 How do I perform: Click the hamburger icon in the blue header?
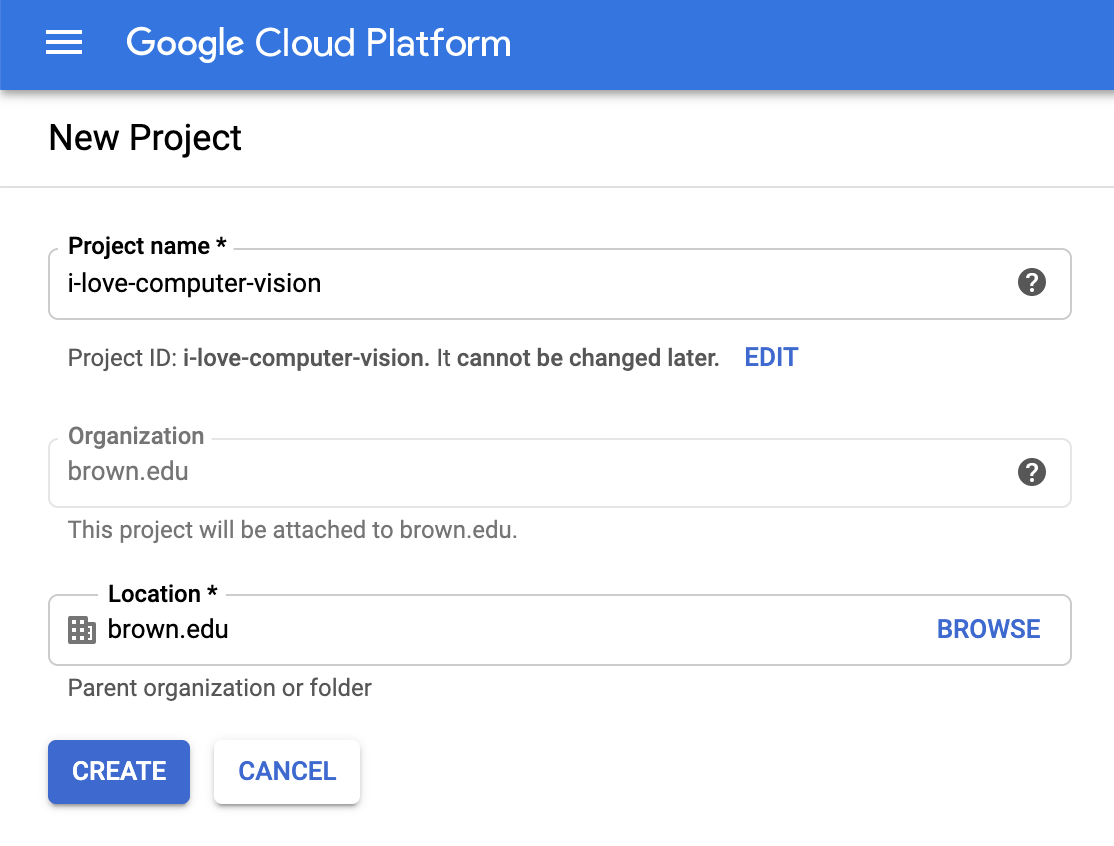point(63,43)
